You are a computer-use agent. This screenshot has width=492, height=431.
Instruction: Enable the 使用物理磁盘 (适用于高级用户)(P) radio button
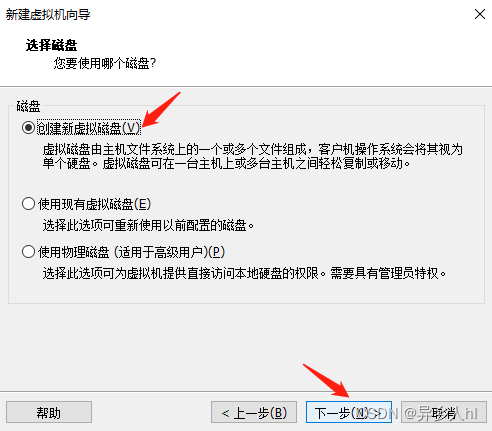click(x=28, y=252)
